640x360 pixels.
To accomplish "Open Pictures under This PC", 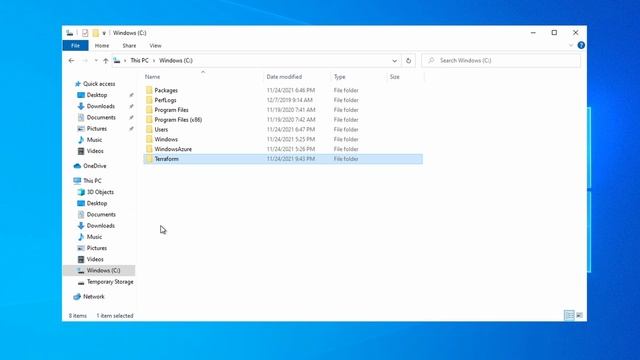I will (97, 248).
